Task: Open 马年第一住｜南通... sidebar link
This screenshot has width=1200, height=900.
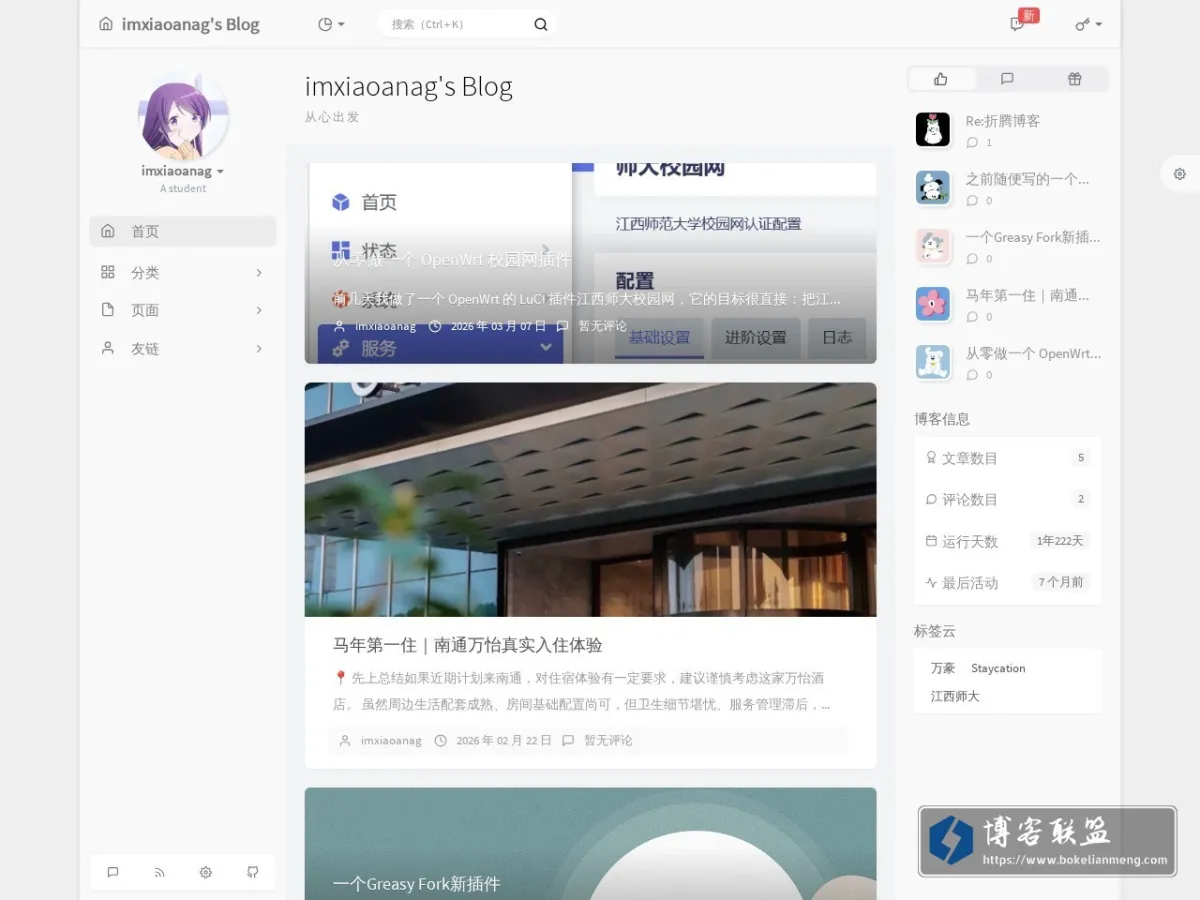Action: [1027, 295]
